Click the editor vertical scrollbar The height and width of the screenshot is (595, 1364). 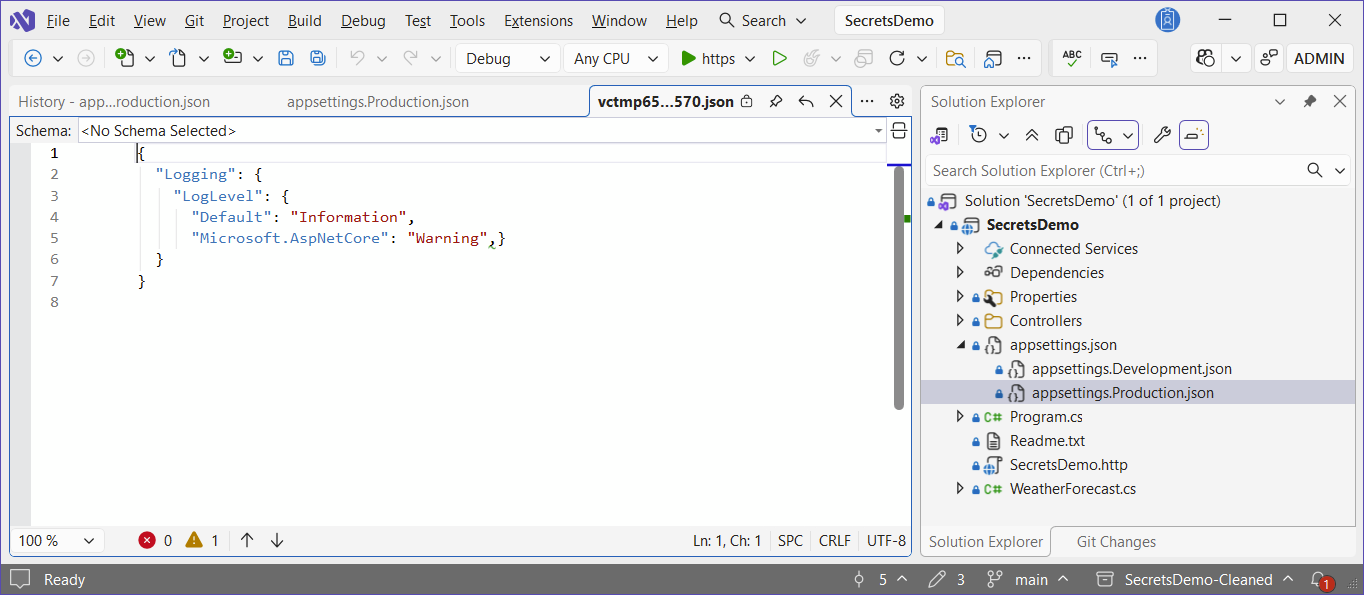[899, 288]
